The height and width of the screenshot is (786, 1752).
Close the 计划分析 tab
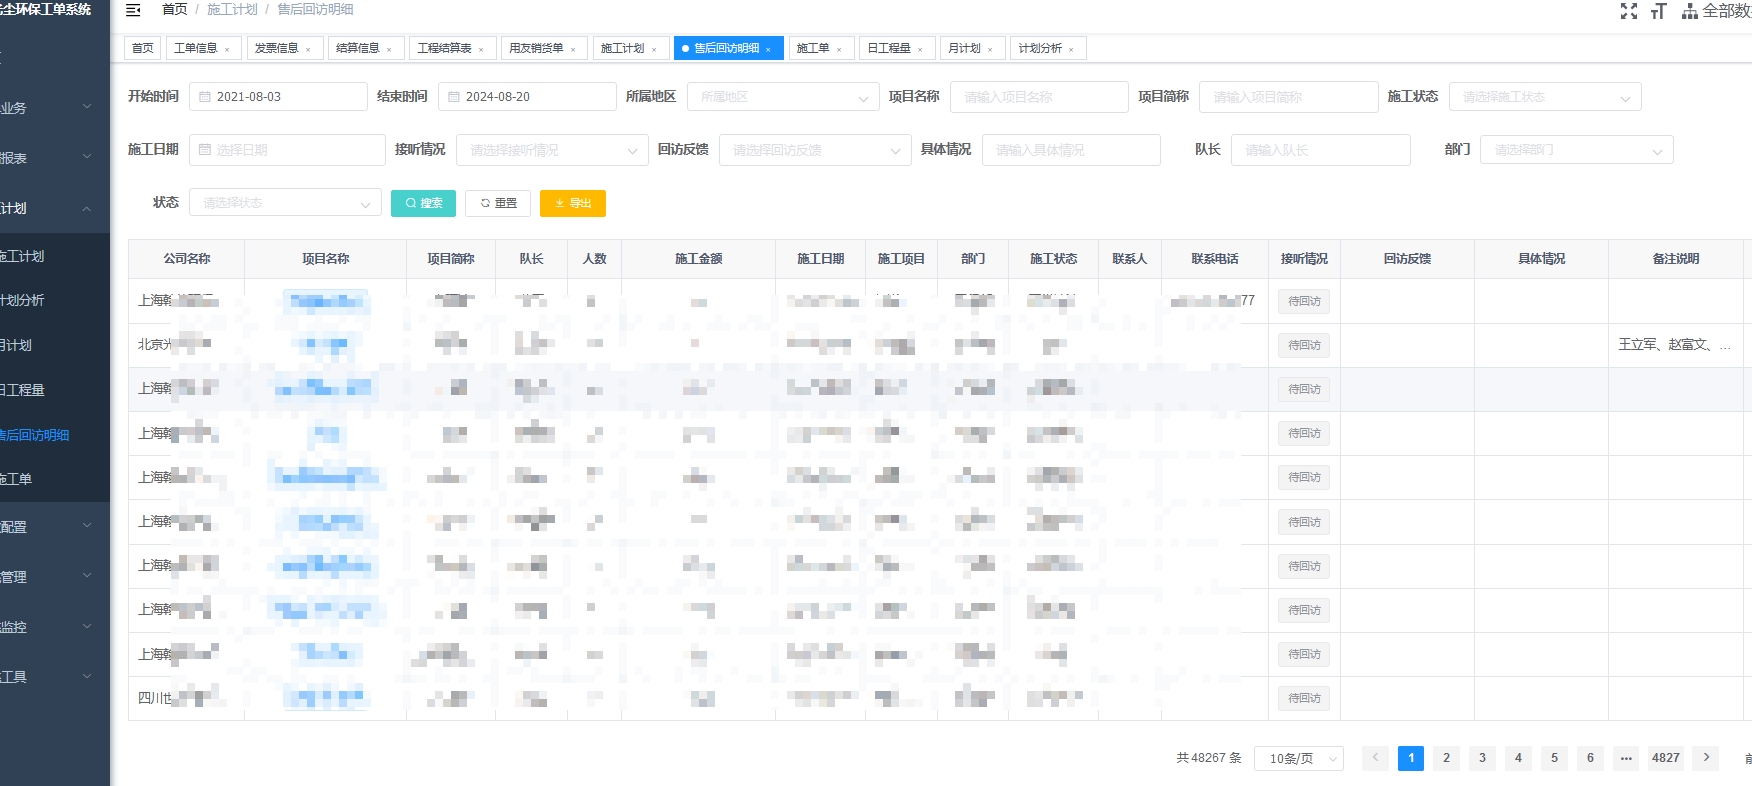[1071, 49]
